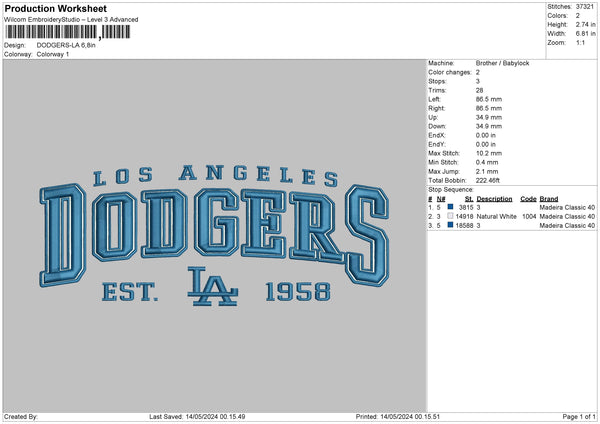Click the Total Bobbin value 222.46ft
This screenshot has width=600, height=424.
point(488,181)
